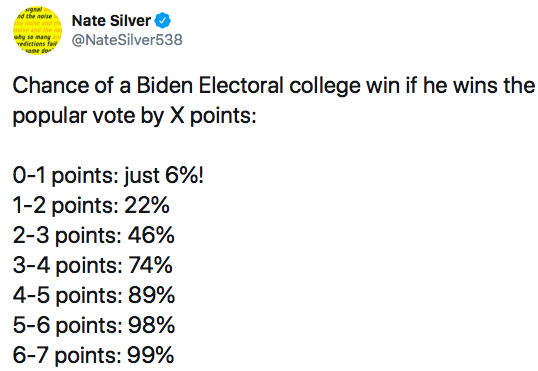538x371 pixels.
Task: Click the 89% value
Action: [151, 295]
